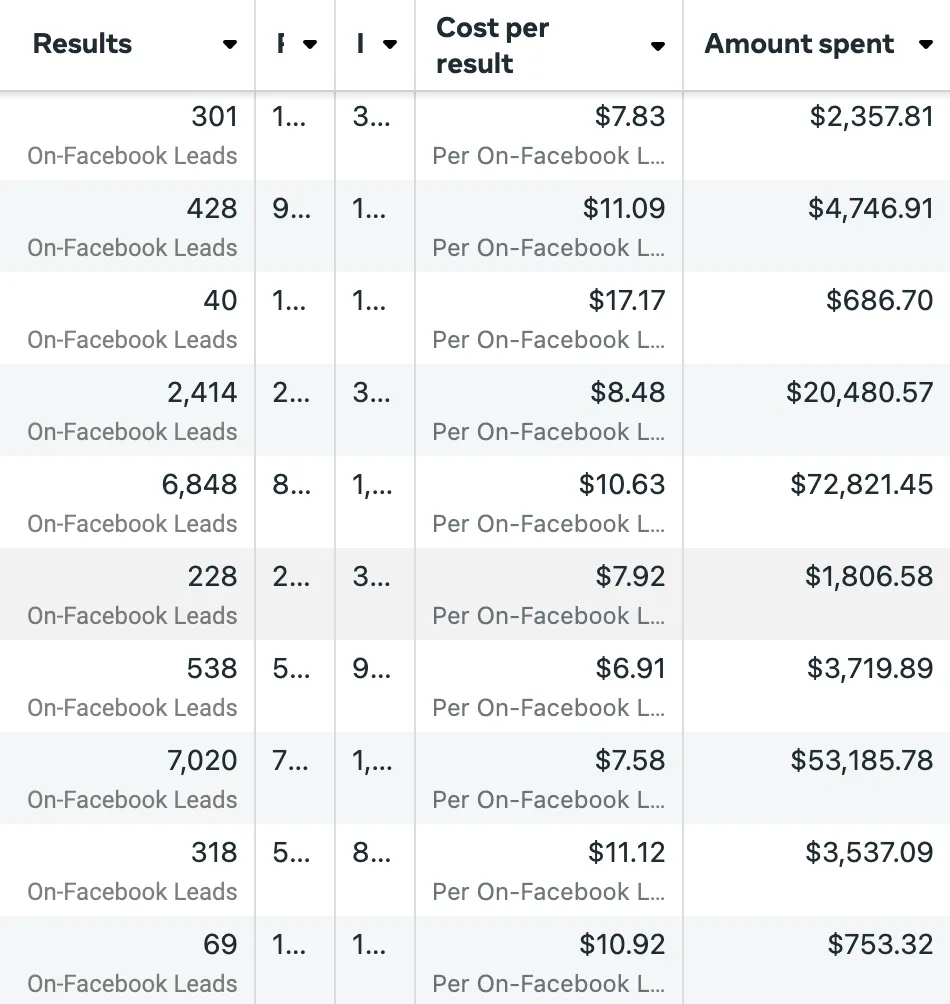Select the $753.32 amount spent cell
The image size is (950, 1004).
817,961
